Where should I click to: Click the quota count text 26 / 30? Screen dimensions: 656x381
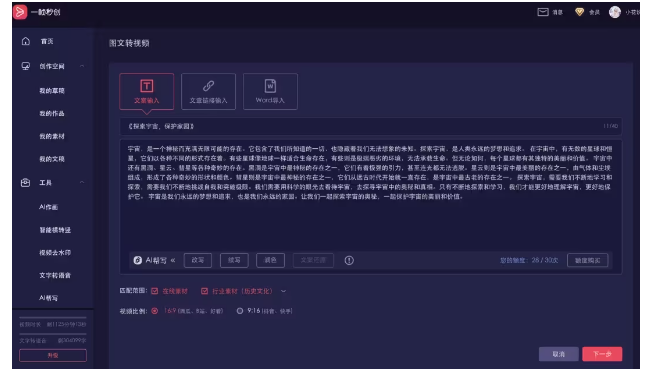tap(545, 260)
